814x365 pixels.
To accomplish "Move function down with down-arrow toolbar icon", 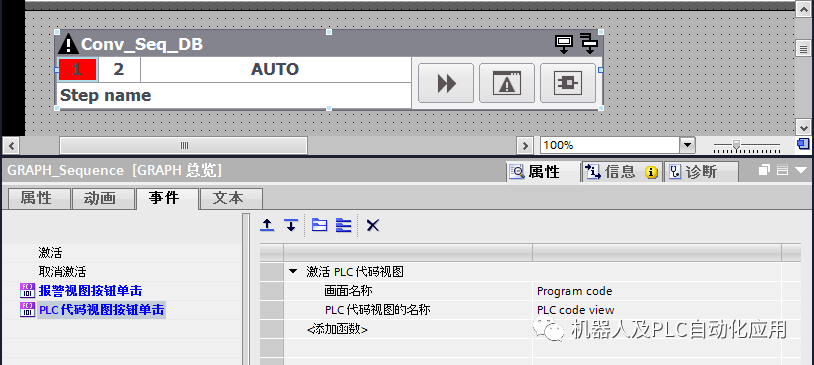I will pyautogui.click(x=291, y=225).
